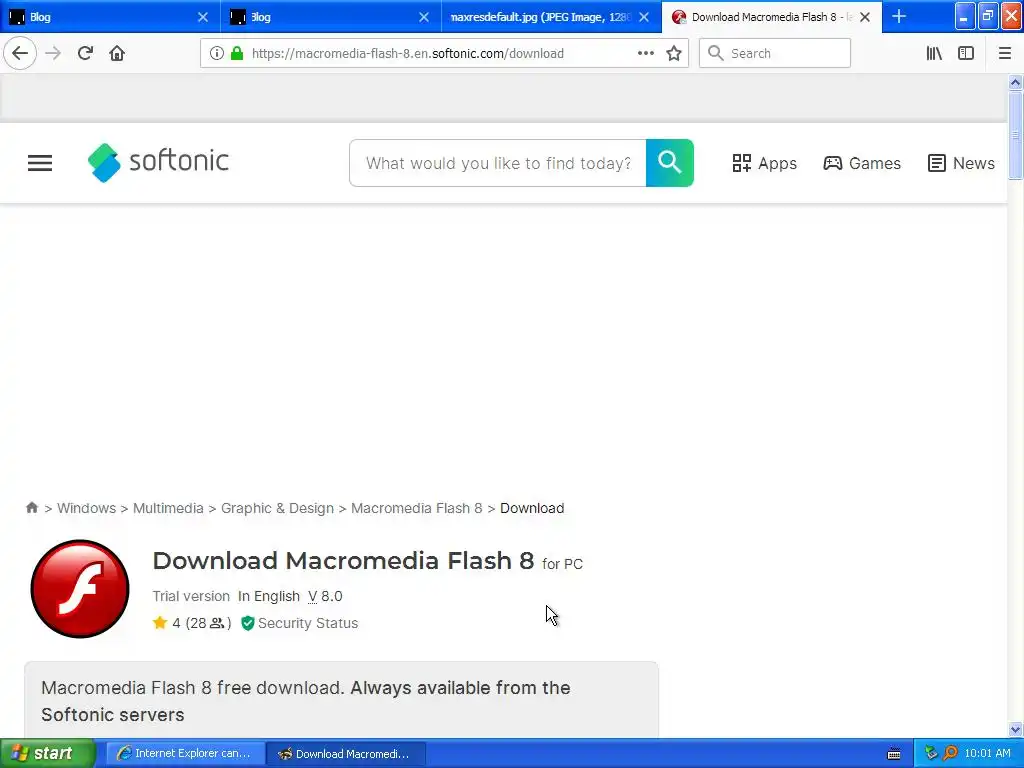Close the maxresdefault.jpg tab
This screenshot has width=1024, height=768.
pos(644,17)
